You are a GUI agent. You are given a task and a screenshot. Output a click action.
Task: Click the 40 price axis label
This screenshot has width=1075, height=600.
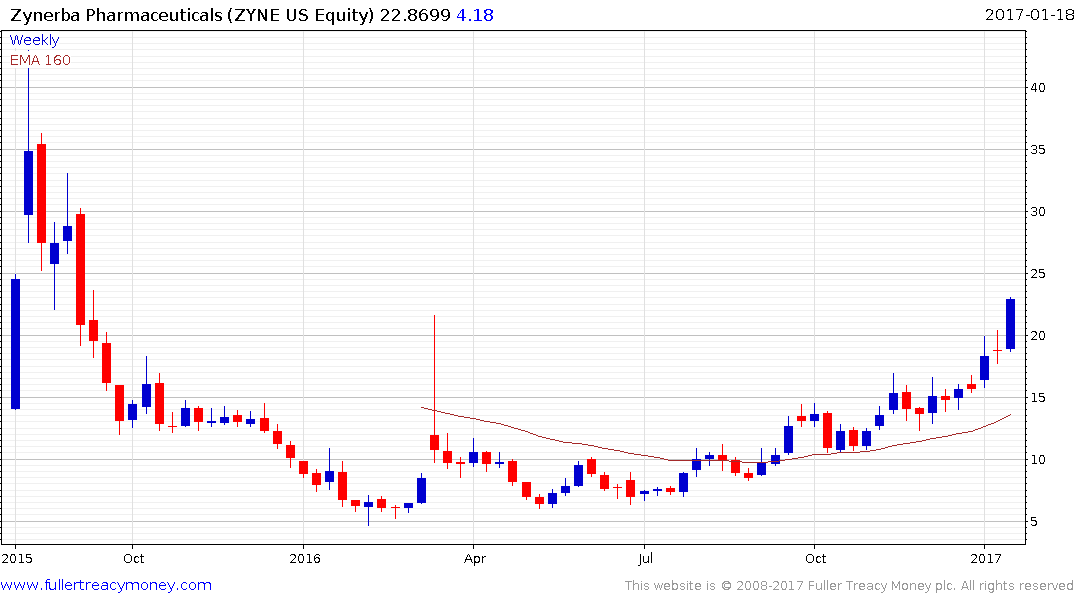pos(1037,88)
